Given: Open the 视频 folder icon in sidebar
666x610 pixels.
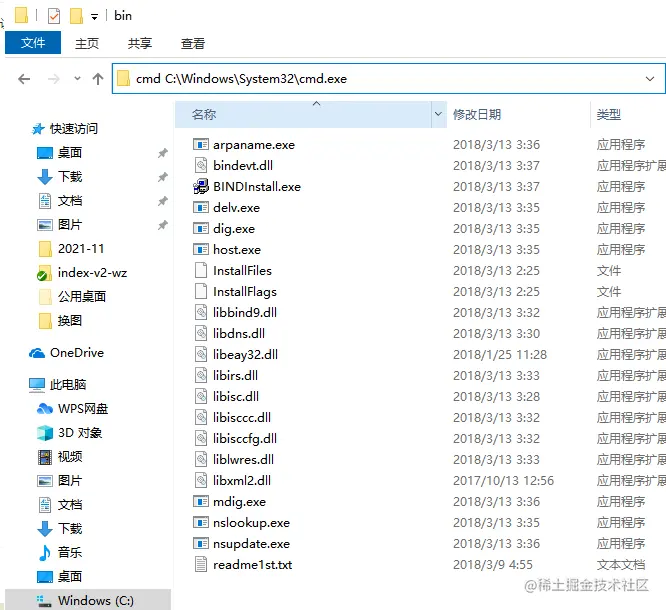Looking at the screenshot, I should (45, 457).
